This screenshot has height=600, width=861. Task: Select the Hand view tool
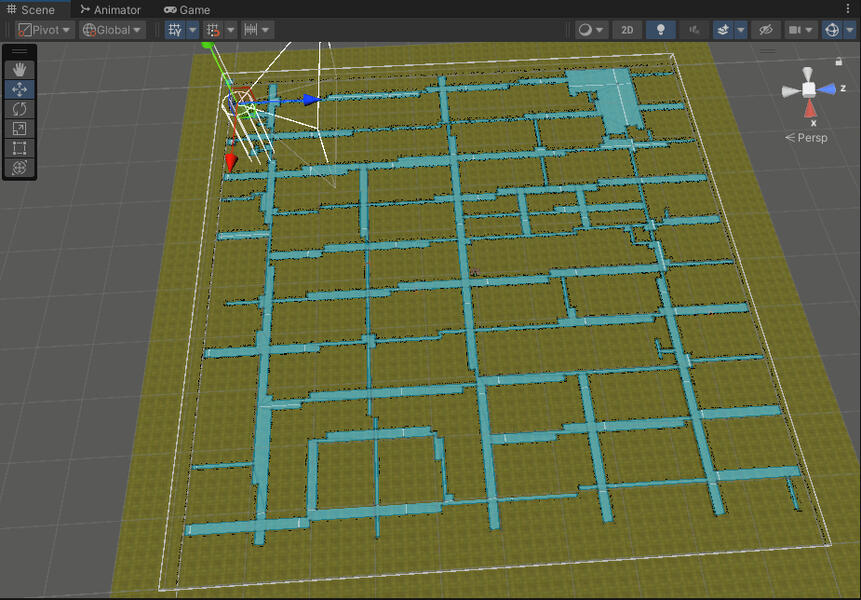19,70
